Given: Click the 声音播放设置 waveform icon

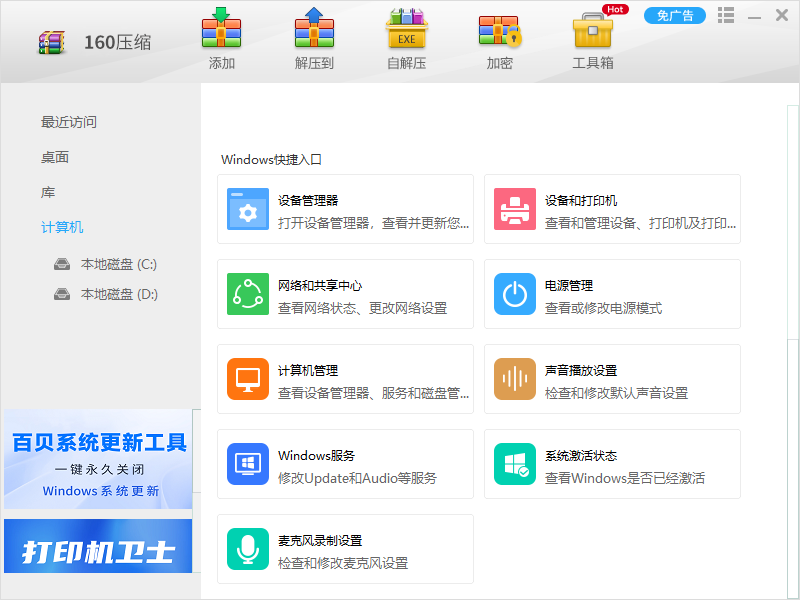Looking at the screenshot, I should 515,379.
